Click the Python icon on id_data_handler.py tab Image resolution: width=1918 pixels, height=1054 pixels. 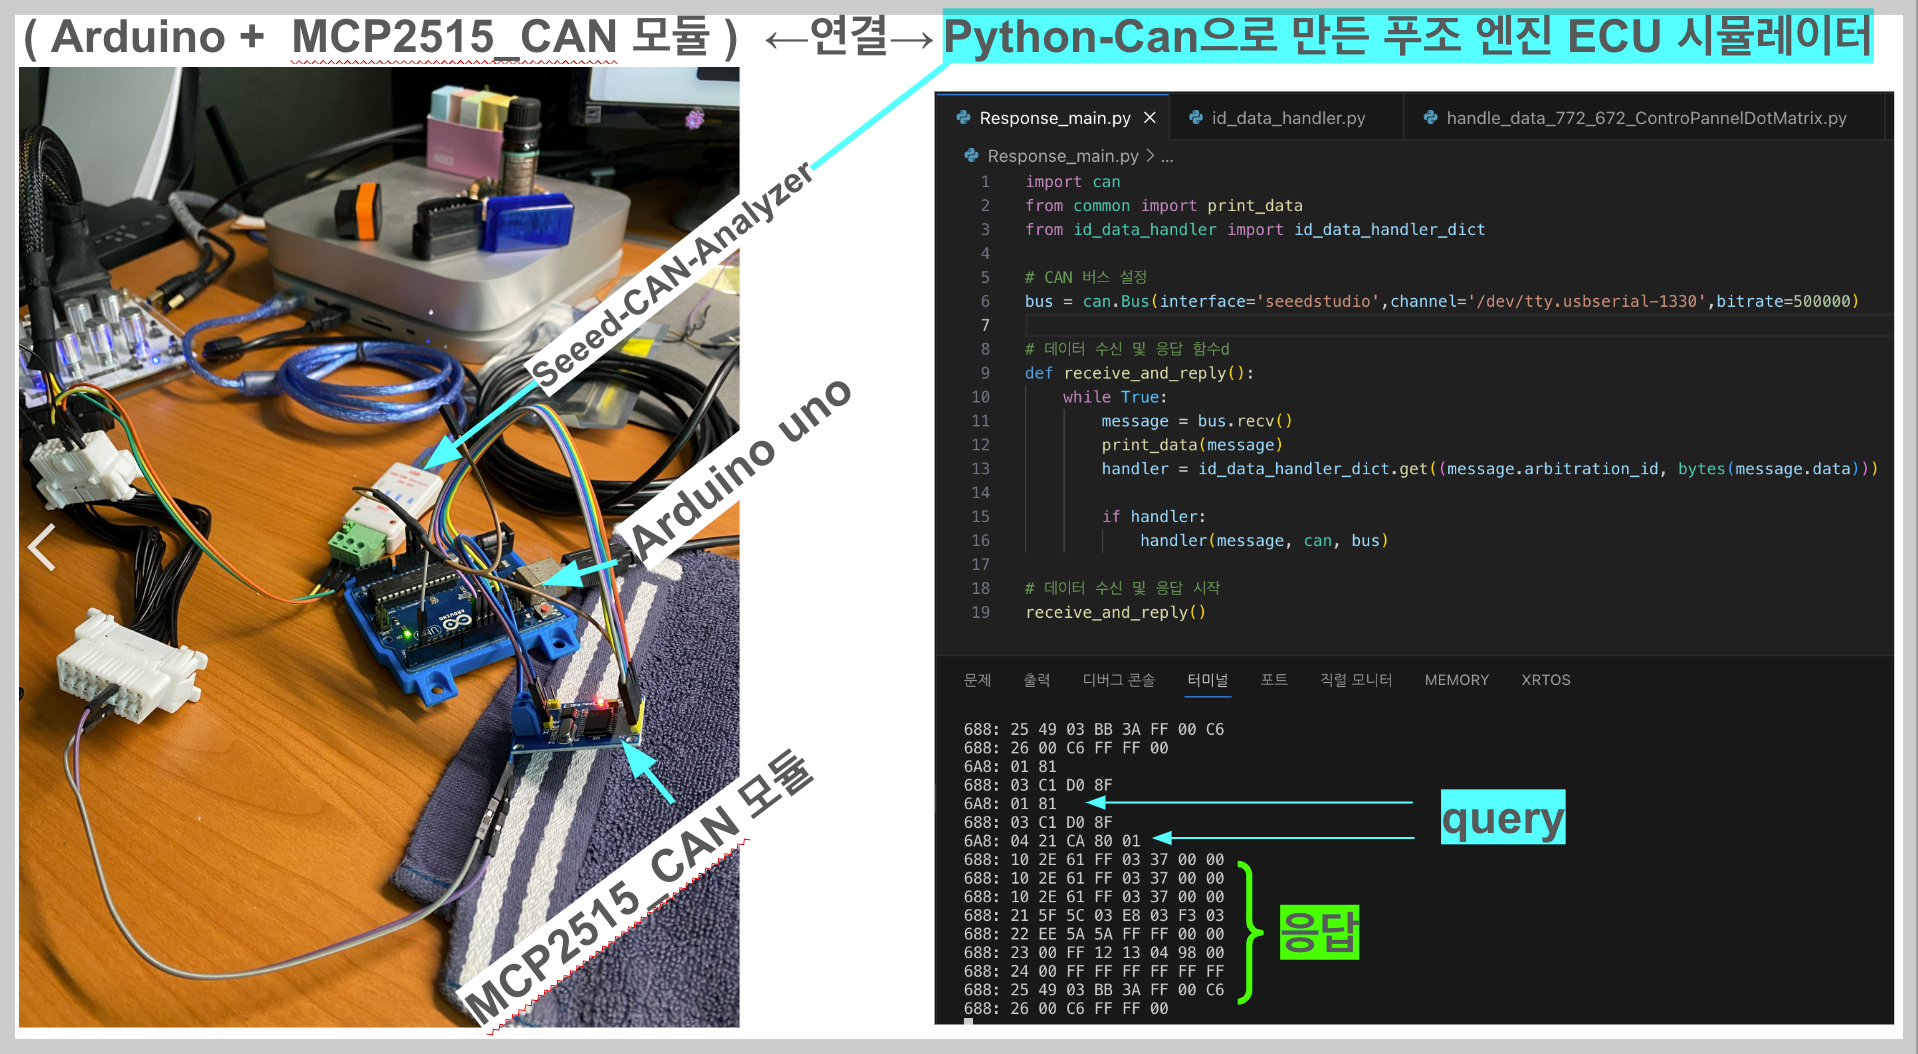(1195, 118)
